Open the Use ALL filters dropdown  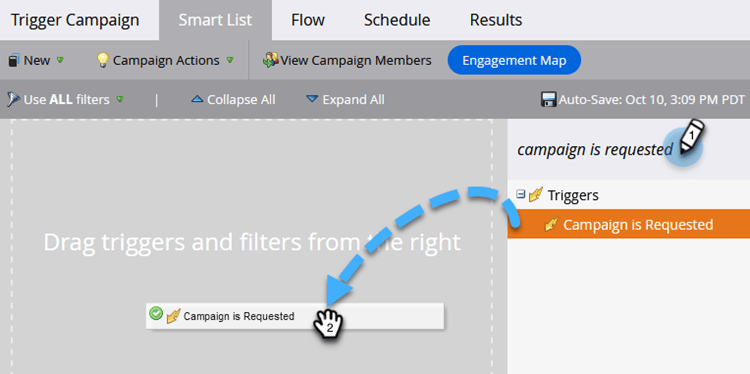click(120, 99)
